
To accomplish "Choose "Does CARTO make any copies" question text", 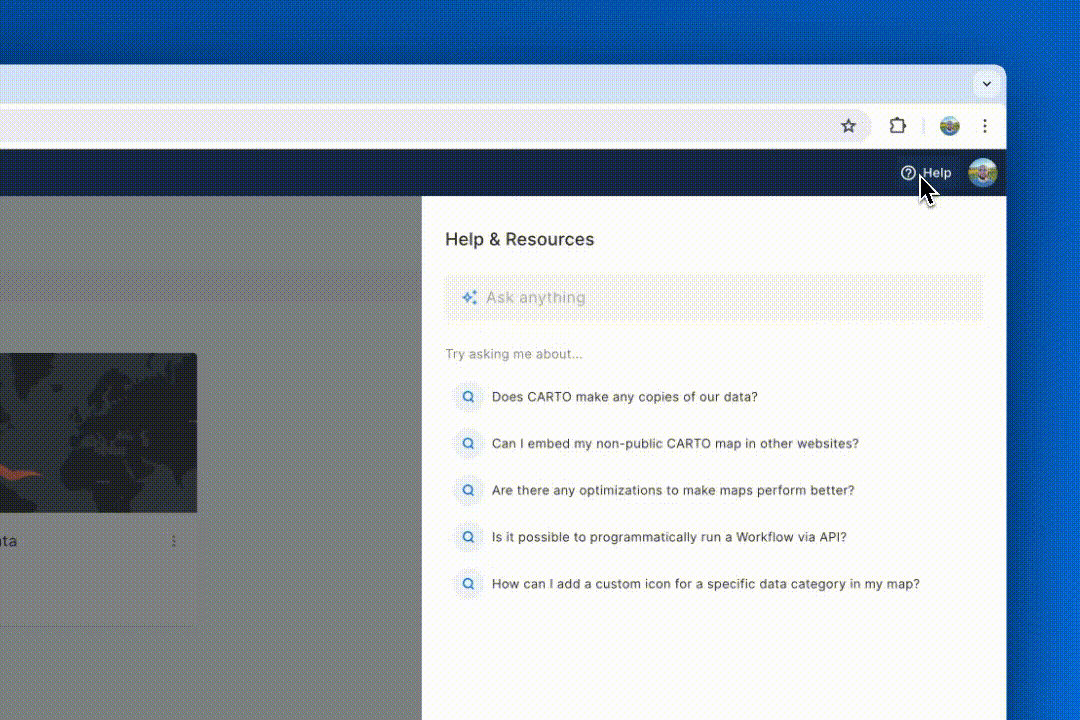I will [x=624, y=397].
